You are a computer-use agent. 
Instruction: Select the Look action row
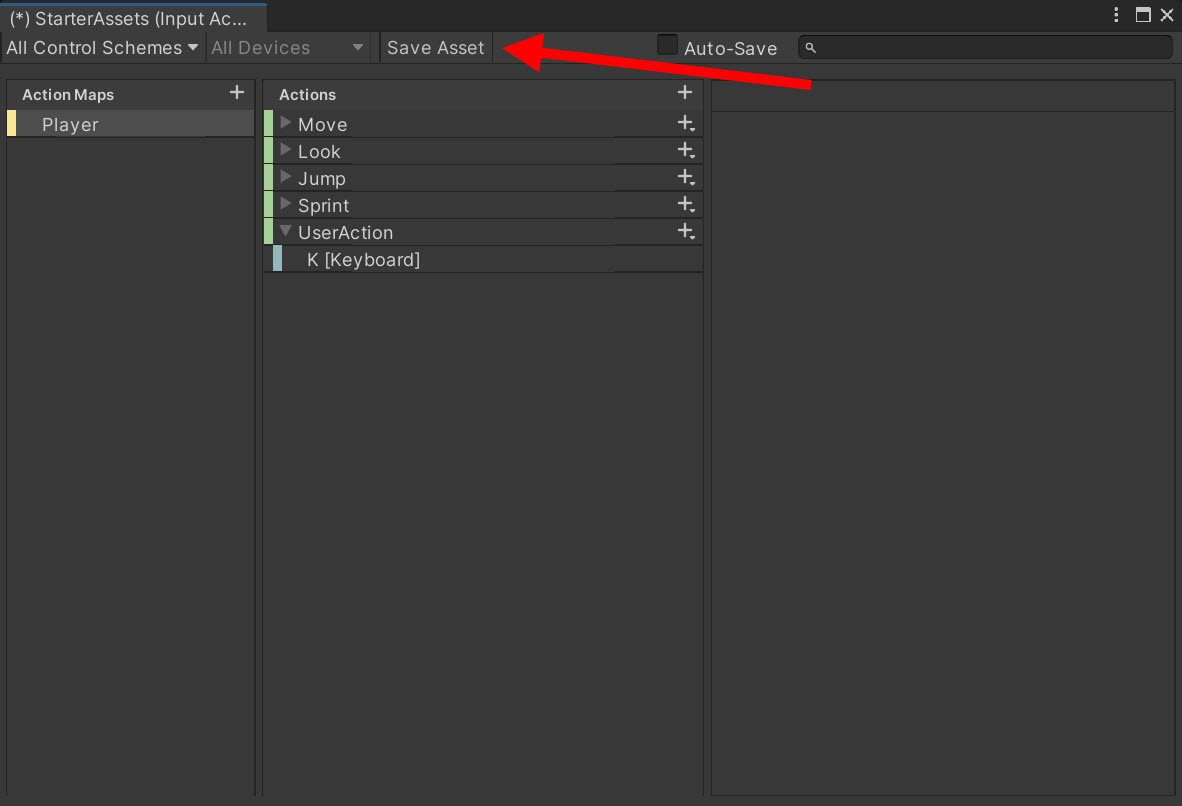point(483,151)
